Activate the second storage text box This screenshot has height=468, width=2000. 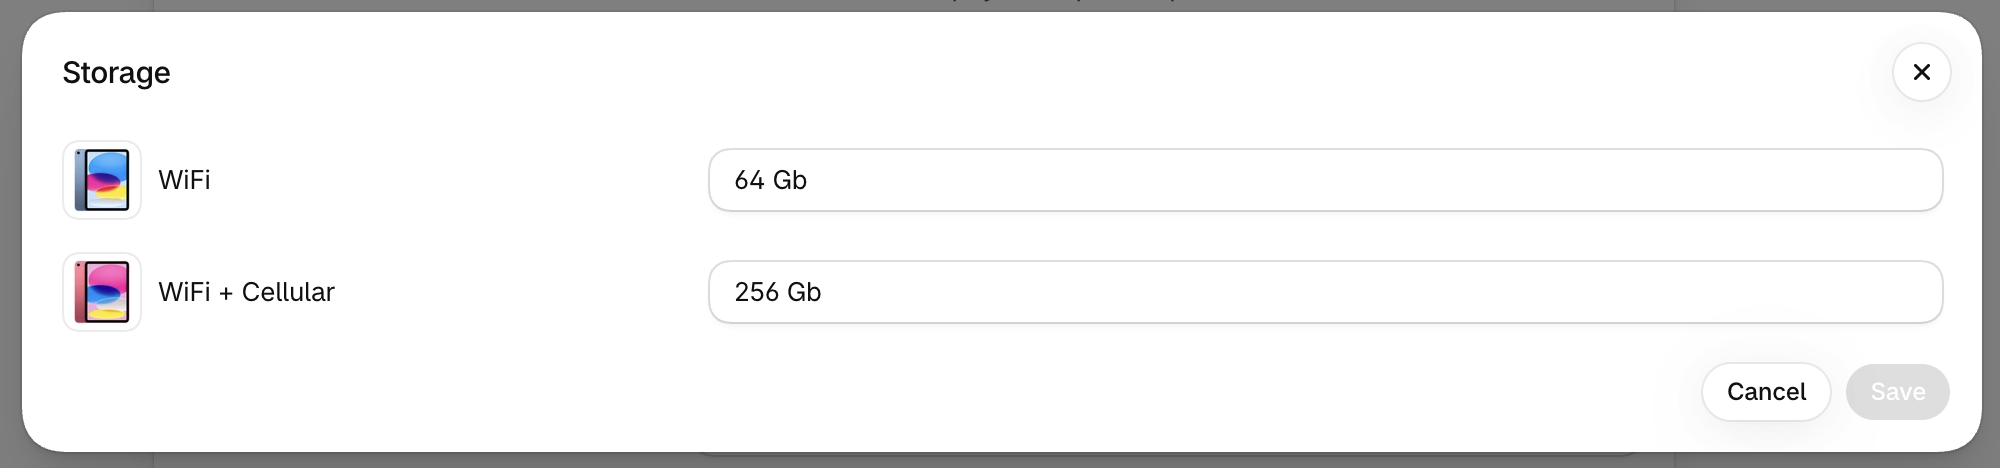(x=1325, y=292)
